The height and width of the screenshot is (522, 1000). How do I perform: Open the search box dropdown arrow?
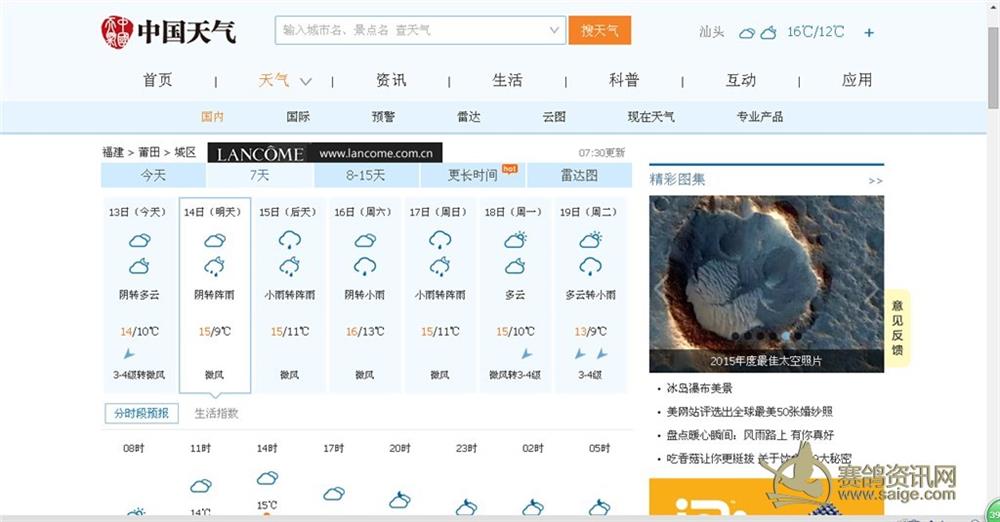tap(555, 30)
